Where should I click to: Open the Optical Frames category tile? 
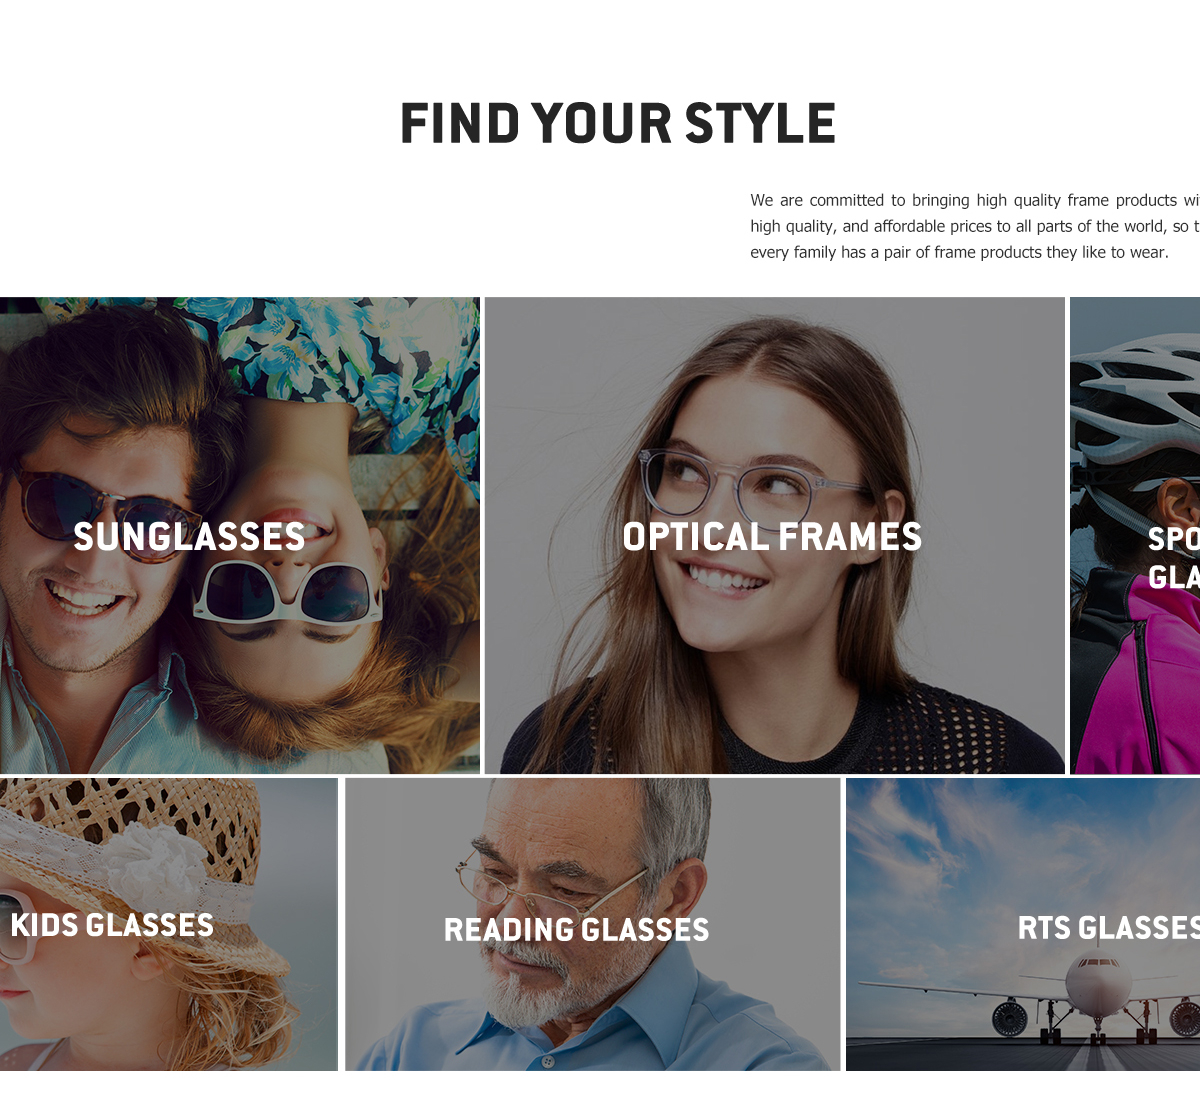[x=775, y=535]
